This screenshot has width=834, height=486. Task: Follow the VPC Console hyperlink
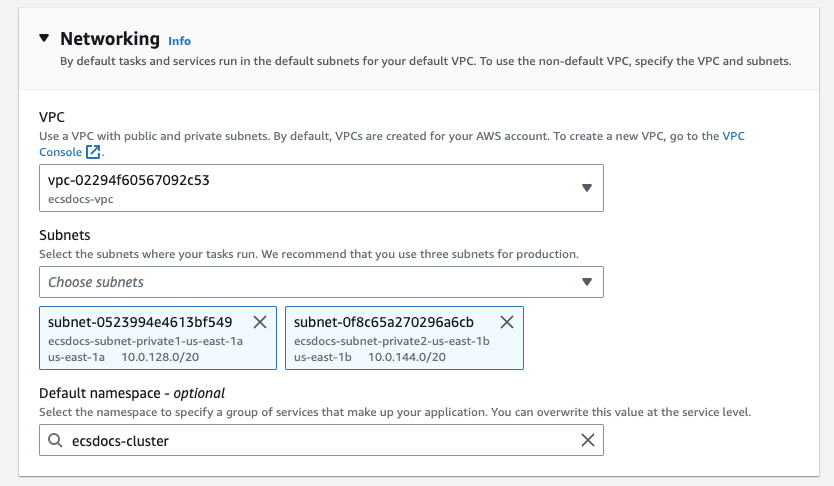point(733,135)
